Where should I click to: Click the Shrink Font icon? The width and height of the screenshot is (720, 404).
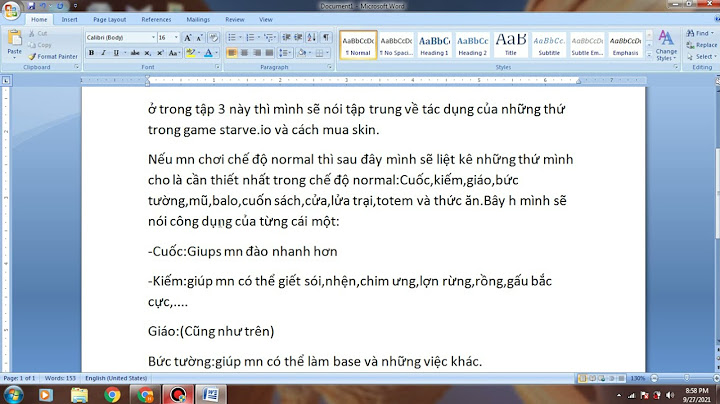(x=200, y=38)
